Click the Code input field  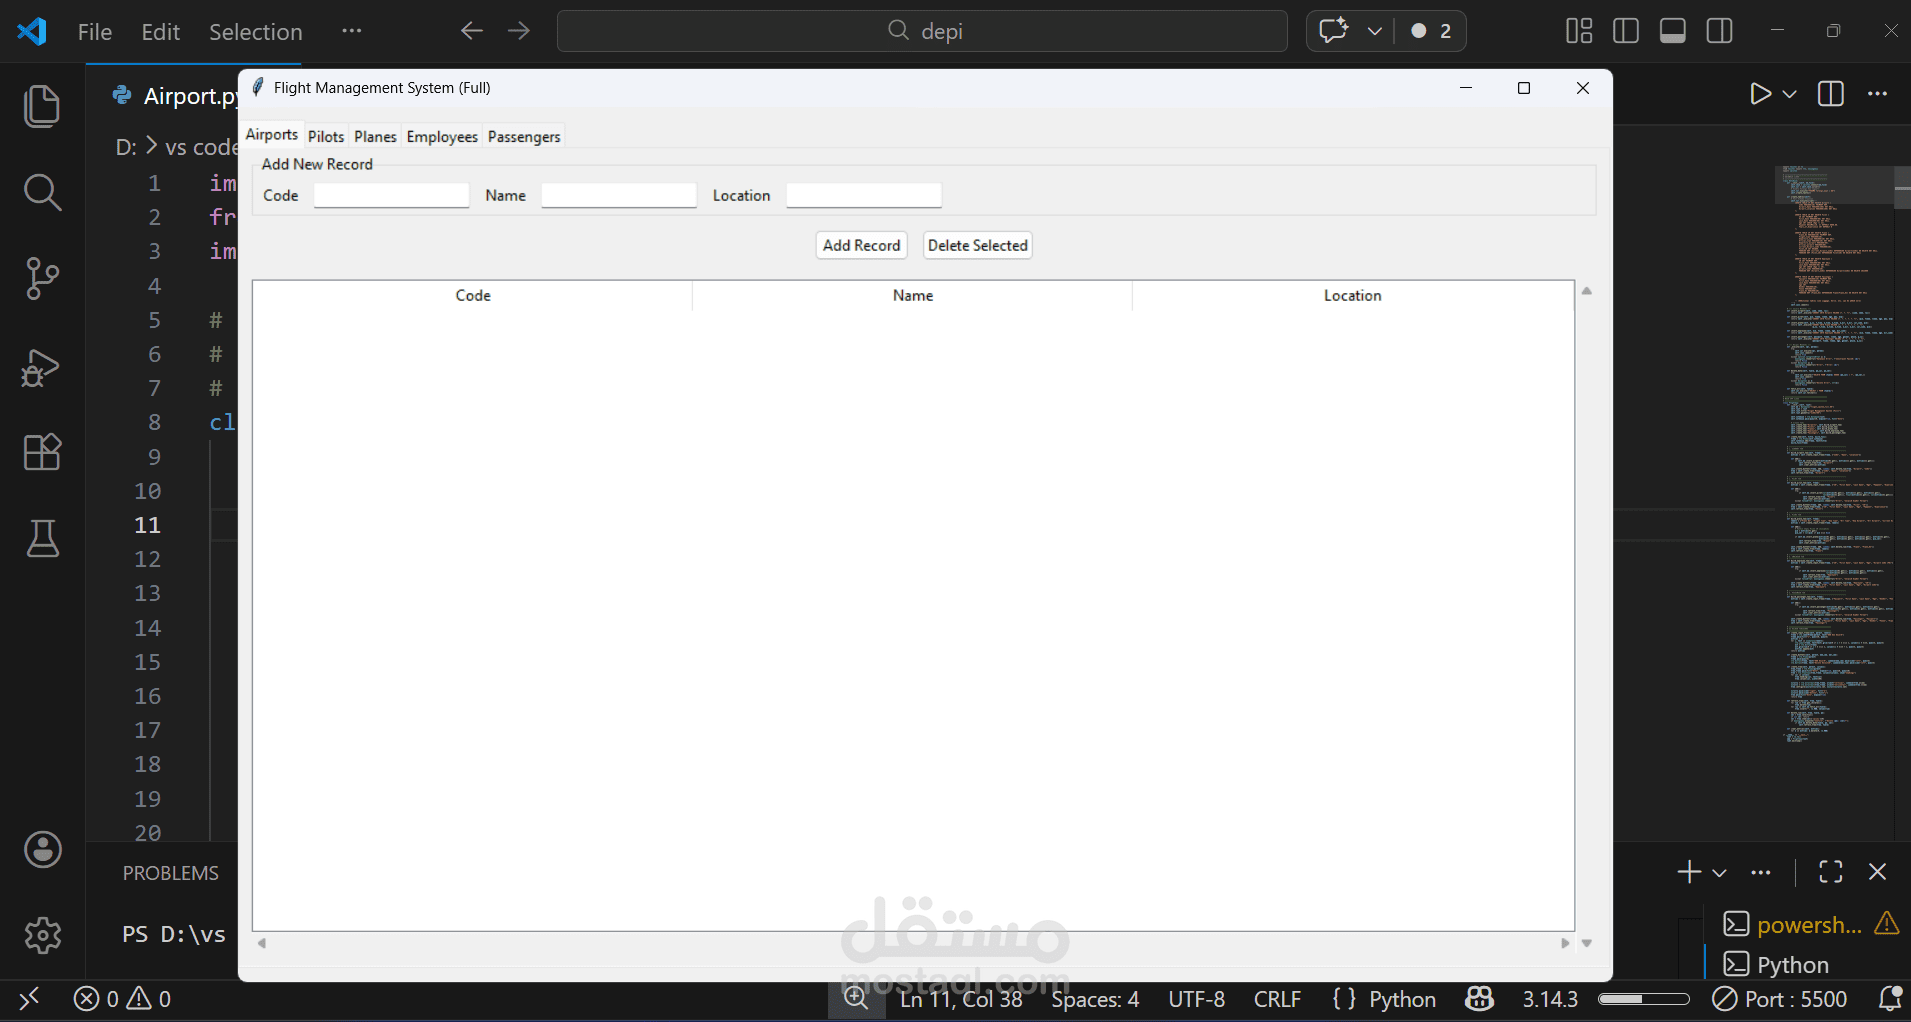(391, 195)
